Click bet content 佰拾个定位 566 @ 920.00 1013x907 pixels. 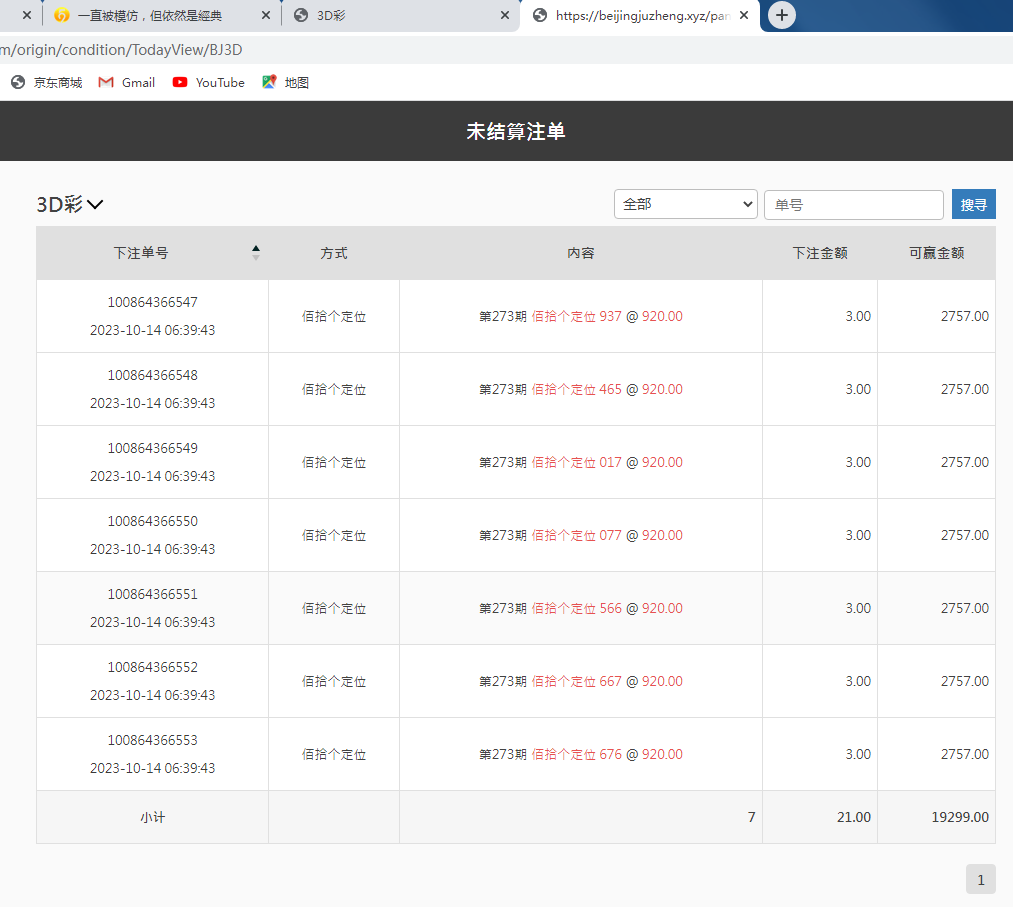tap(607, 608)
